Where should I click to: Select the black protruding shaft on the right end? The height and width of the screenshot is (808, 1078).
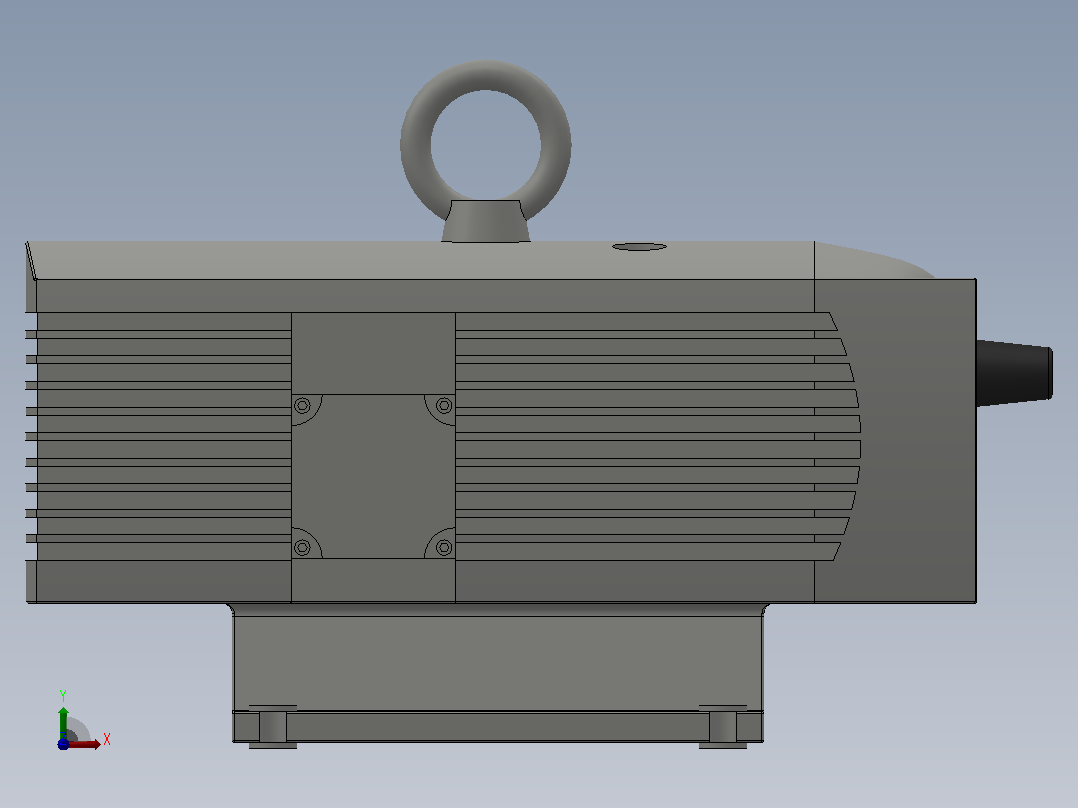click(x=1014, y=372)
